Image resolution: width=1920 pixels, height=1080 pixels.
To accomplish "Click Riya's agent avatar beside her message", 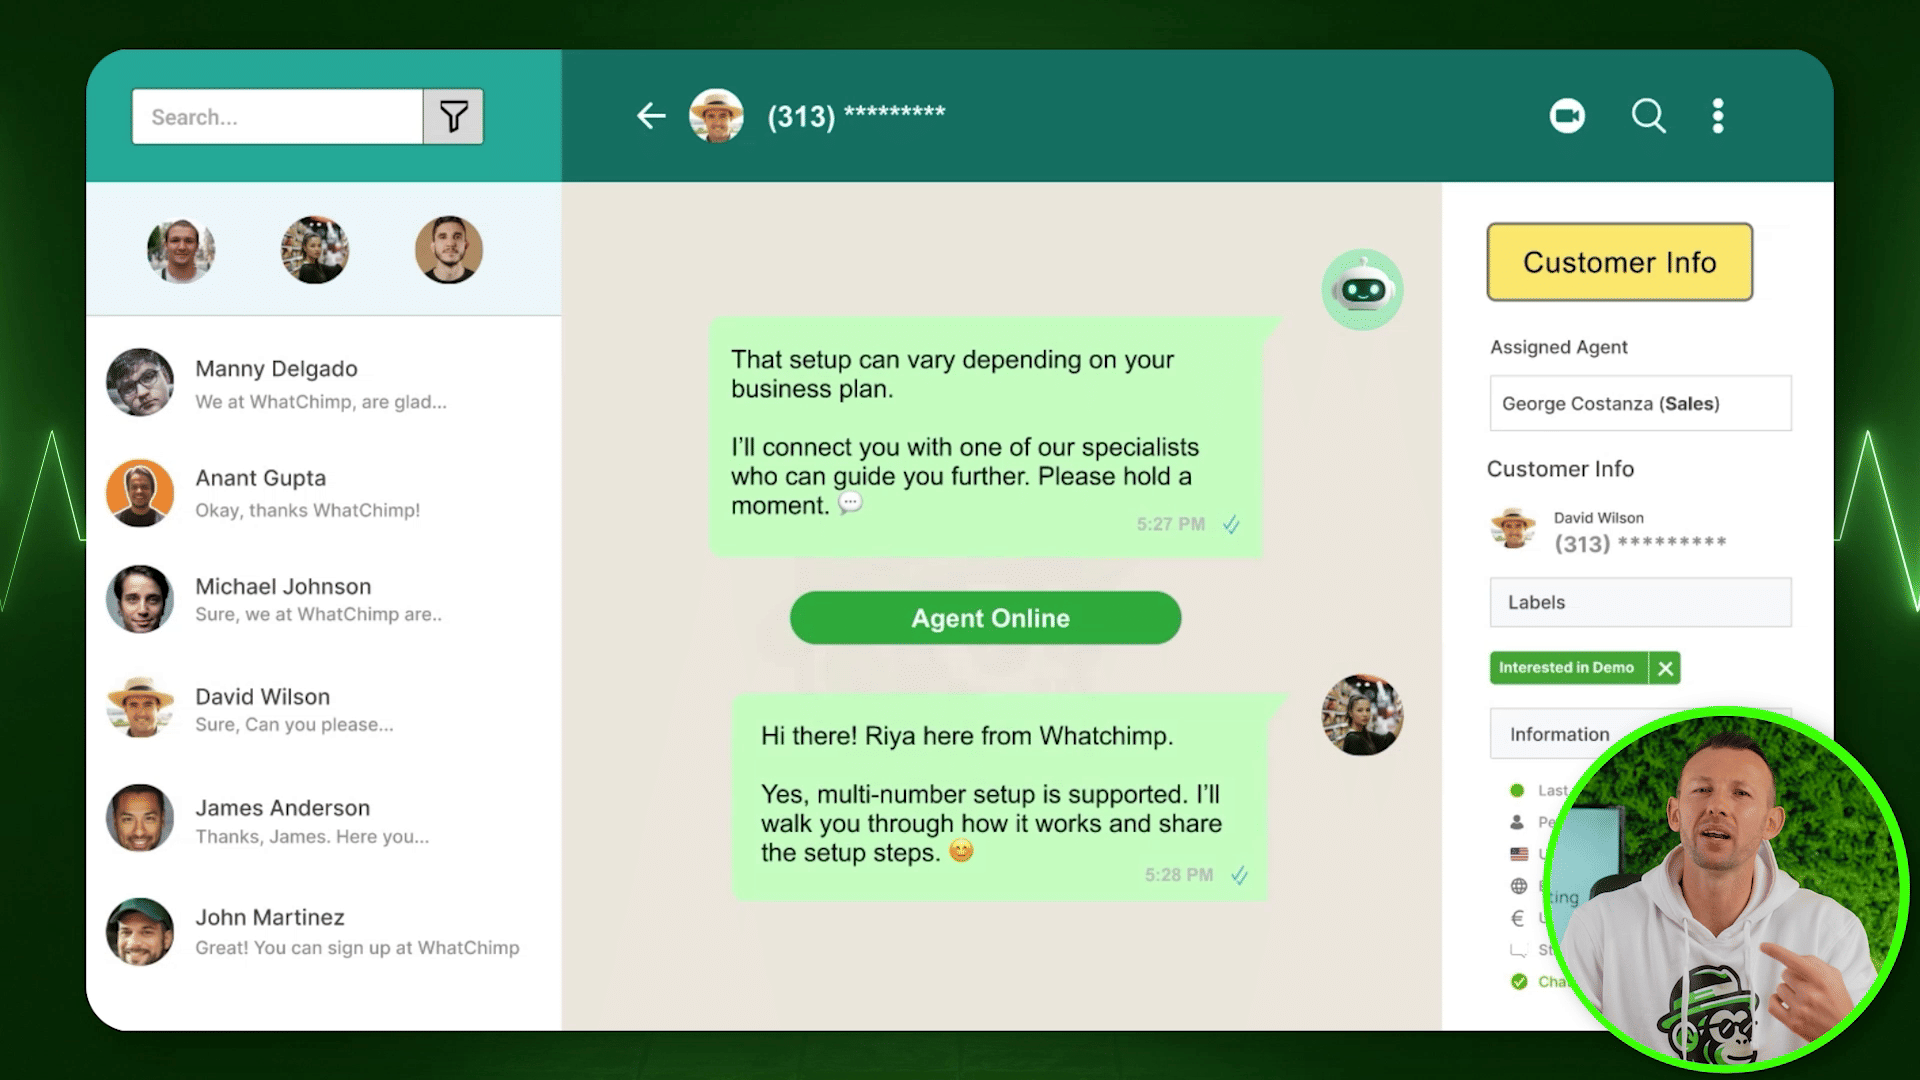I will point(1362,715).
